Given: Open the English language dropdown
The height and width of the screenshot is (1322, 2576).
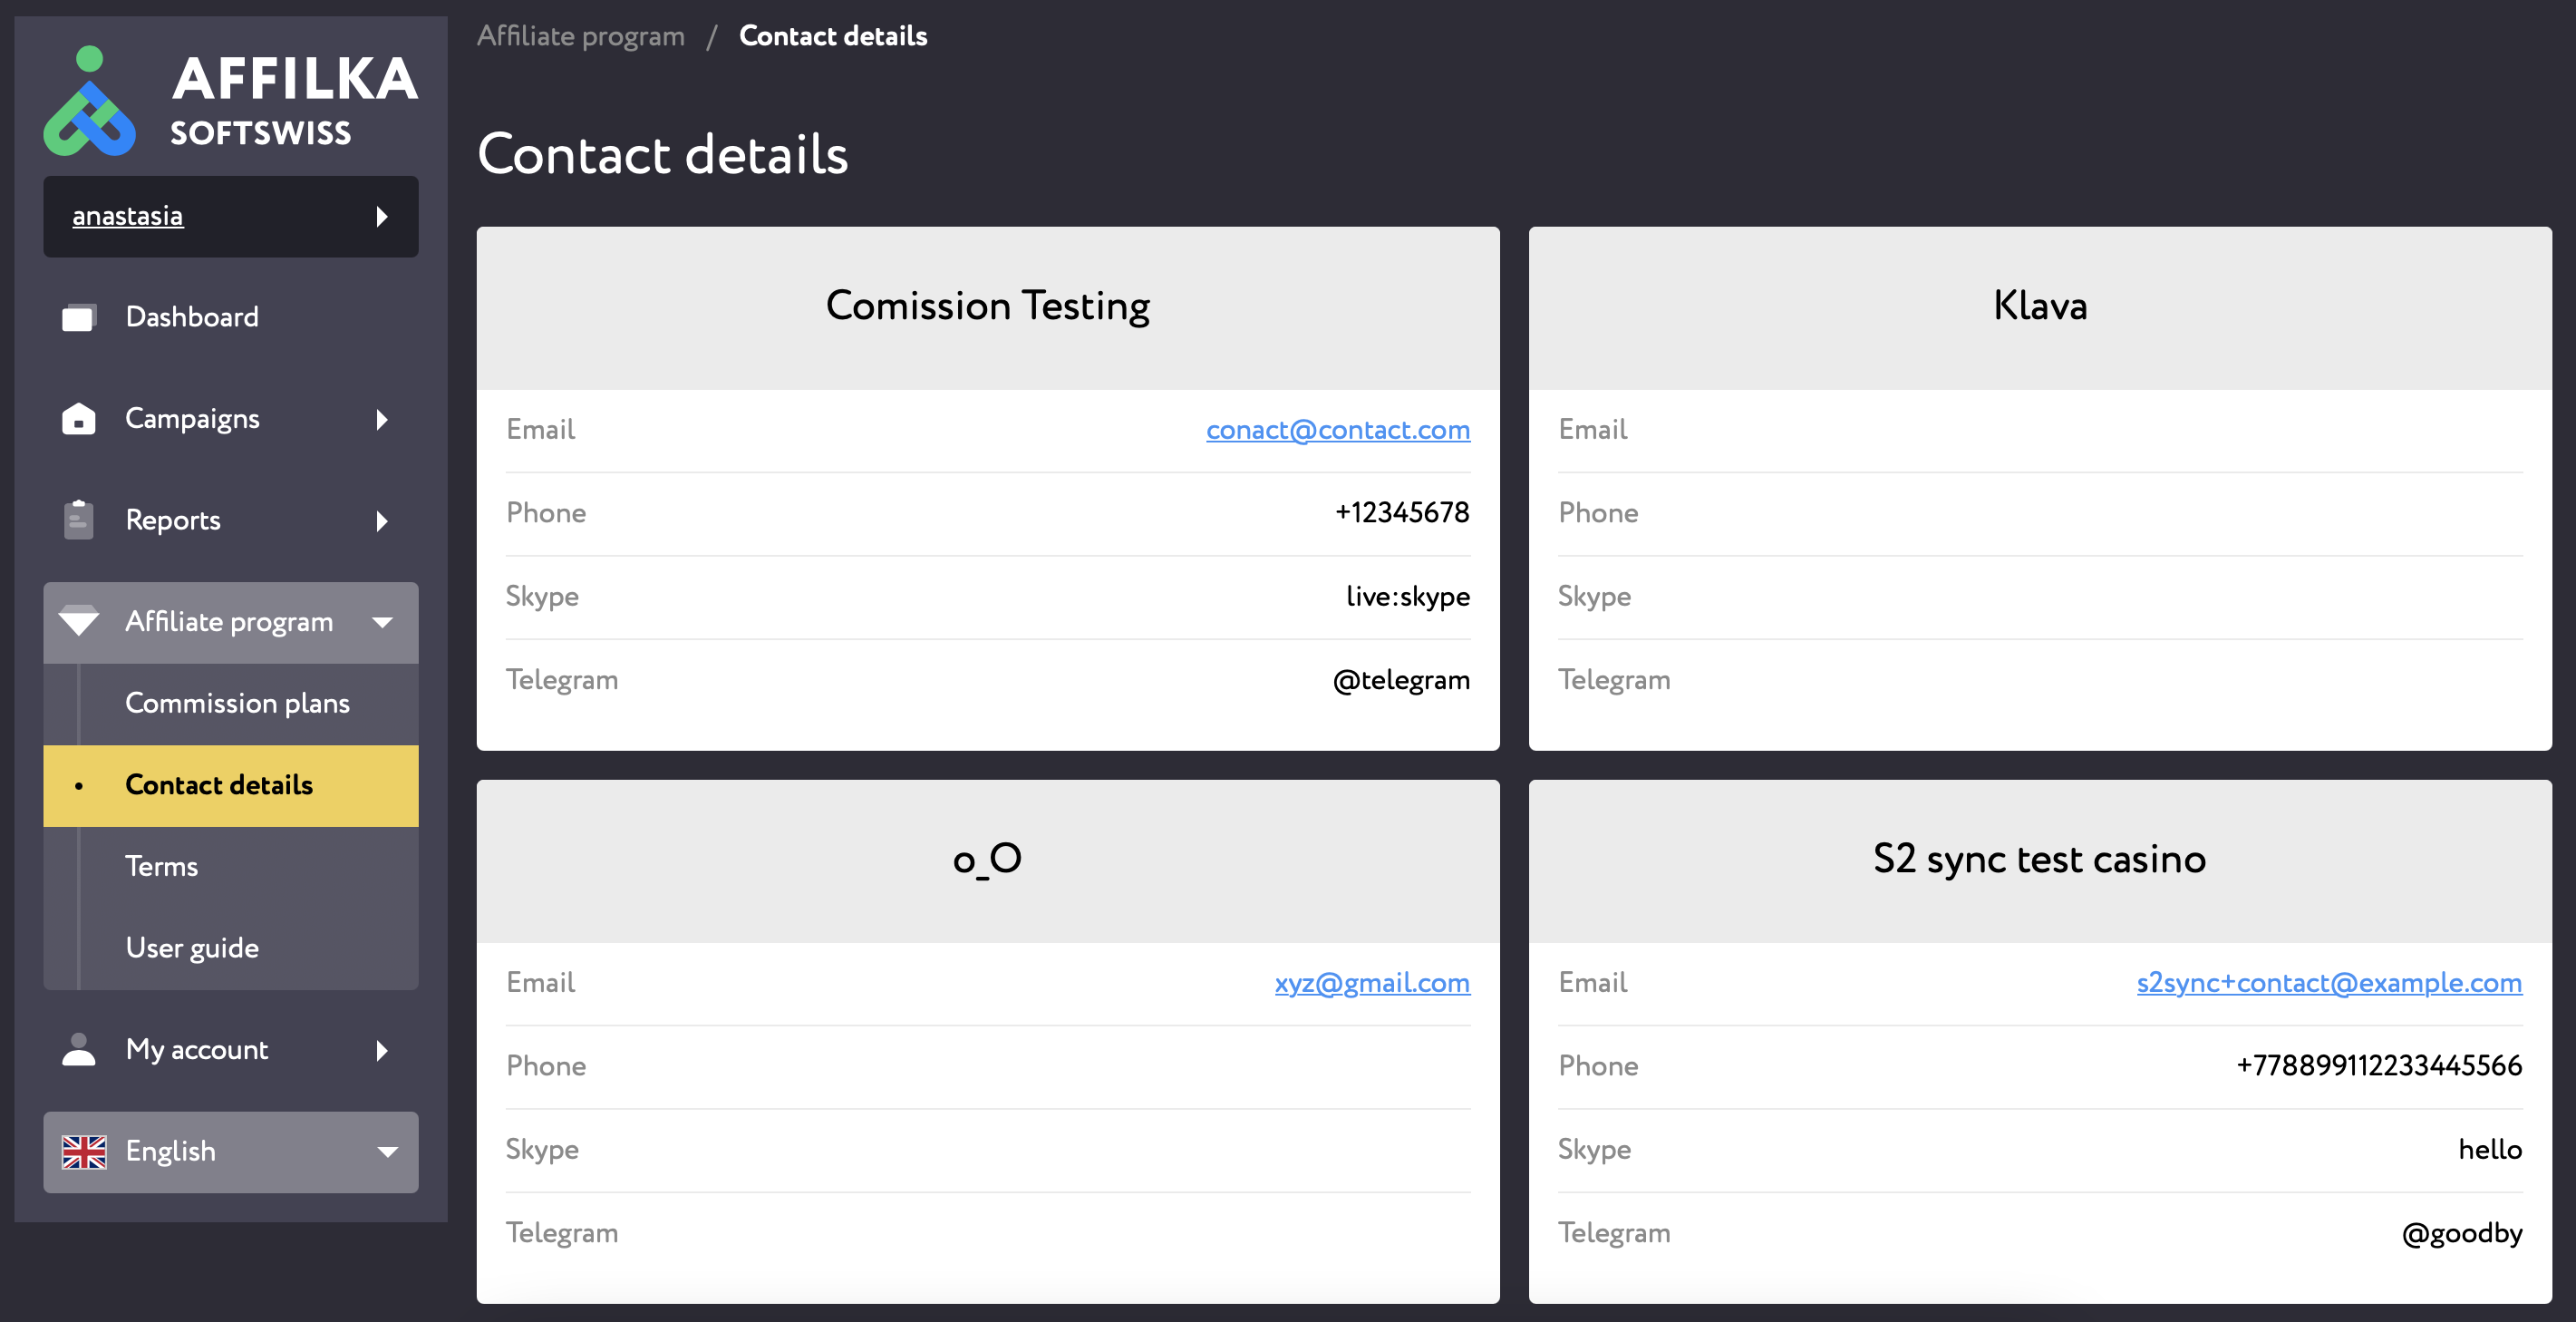Looking at the screenshot, I should pos(231,1152).
